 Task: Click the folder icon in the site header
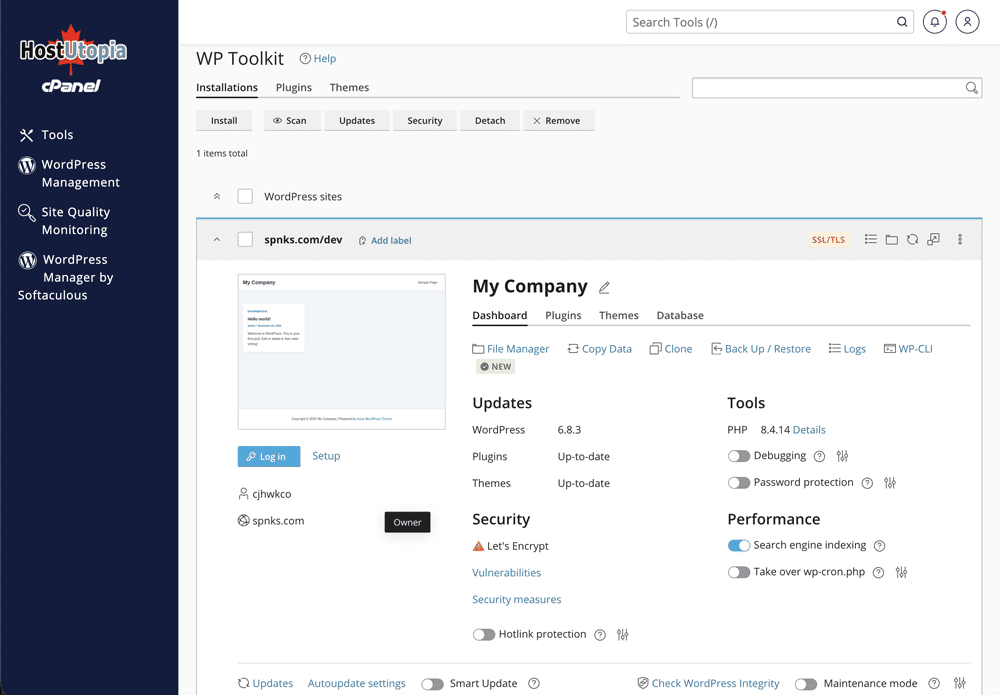891,240
